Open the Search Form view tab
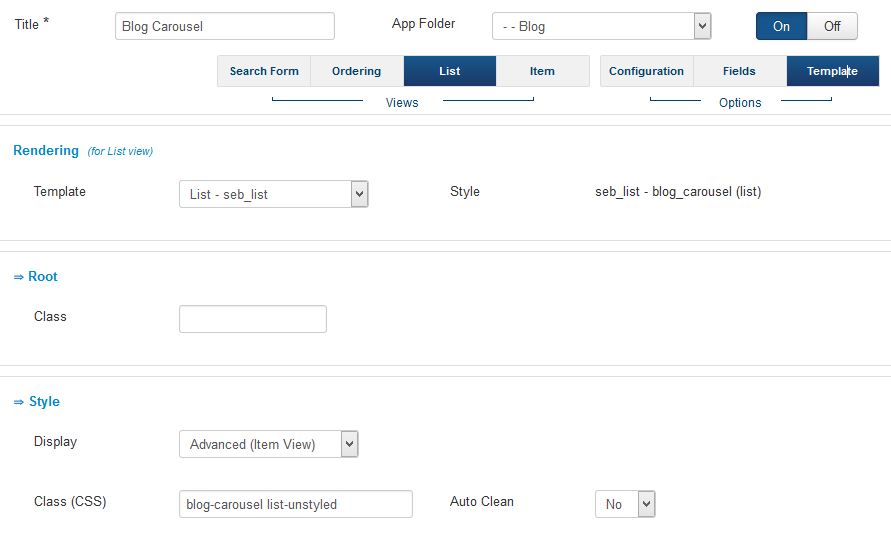 pyautogui.click(x=264, y=71)
